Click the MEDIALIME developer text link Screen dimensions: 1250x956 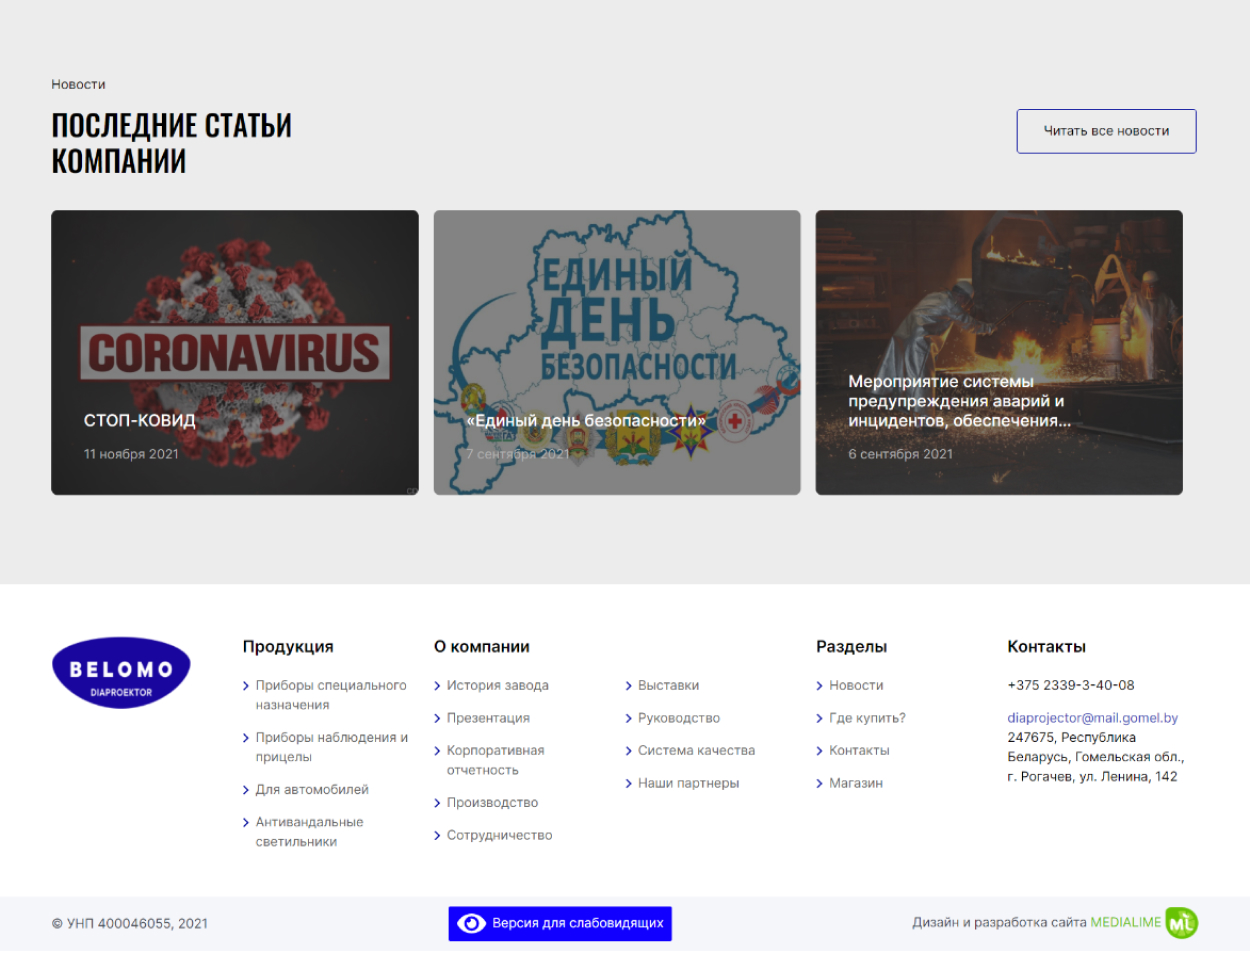[x=1126, y=923]
